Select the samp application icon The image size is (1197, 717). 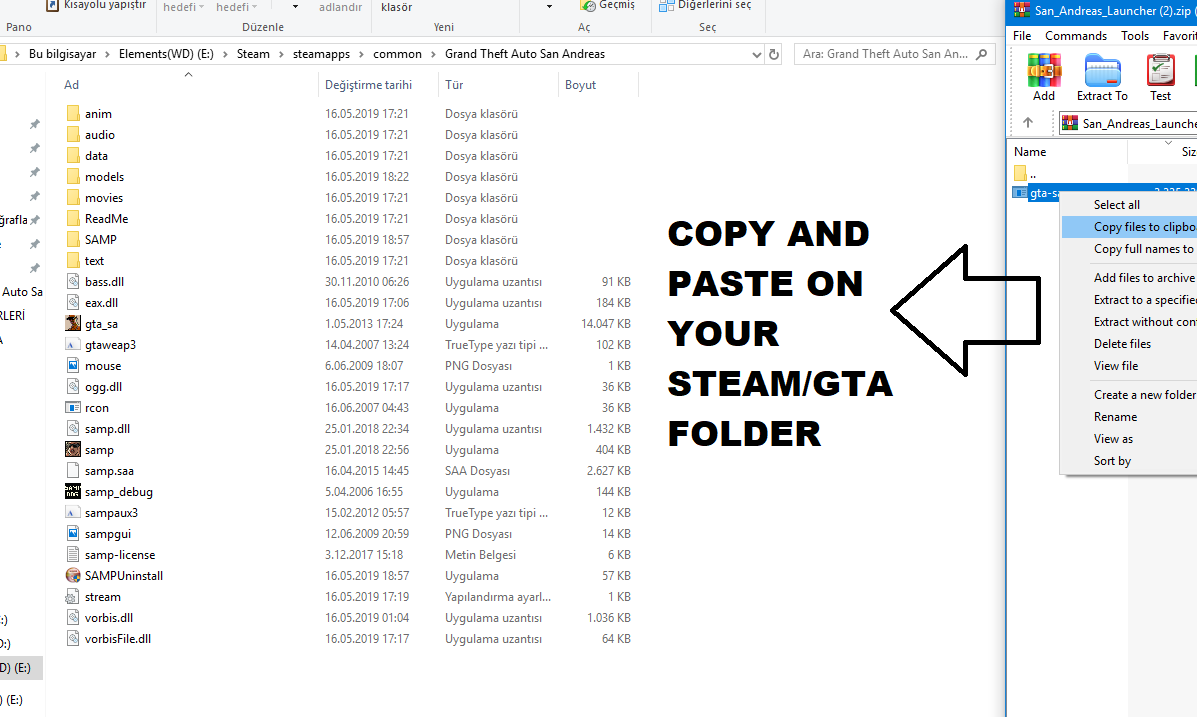pos(73,450)
